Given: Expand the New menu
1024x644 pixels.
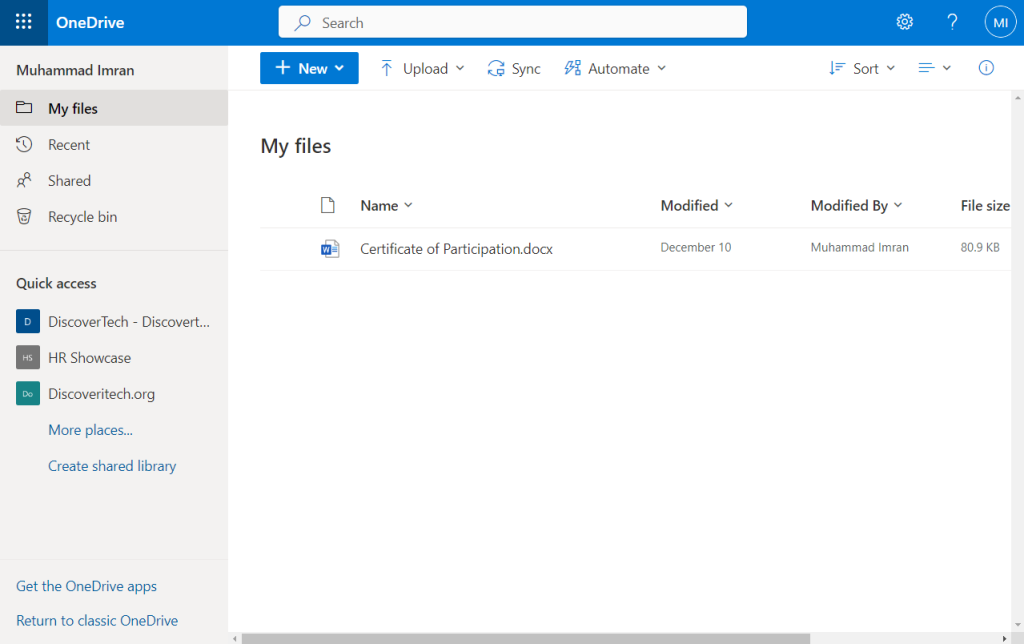Looking at the screenshot, I should click(x=309, y=68).
